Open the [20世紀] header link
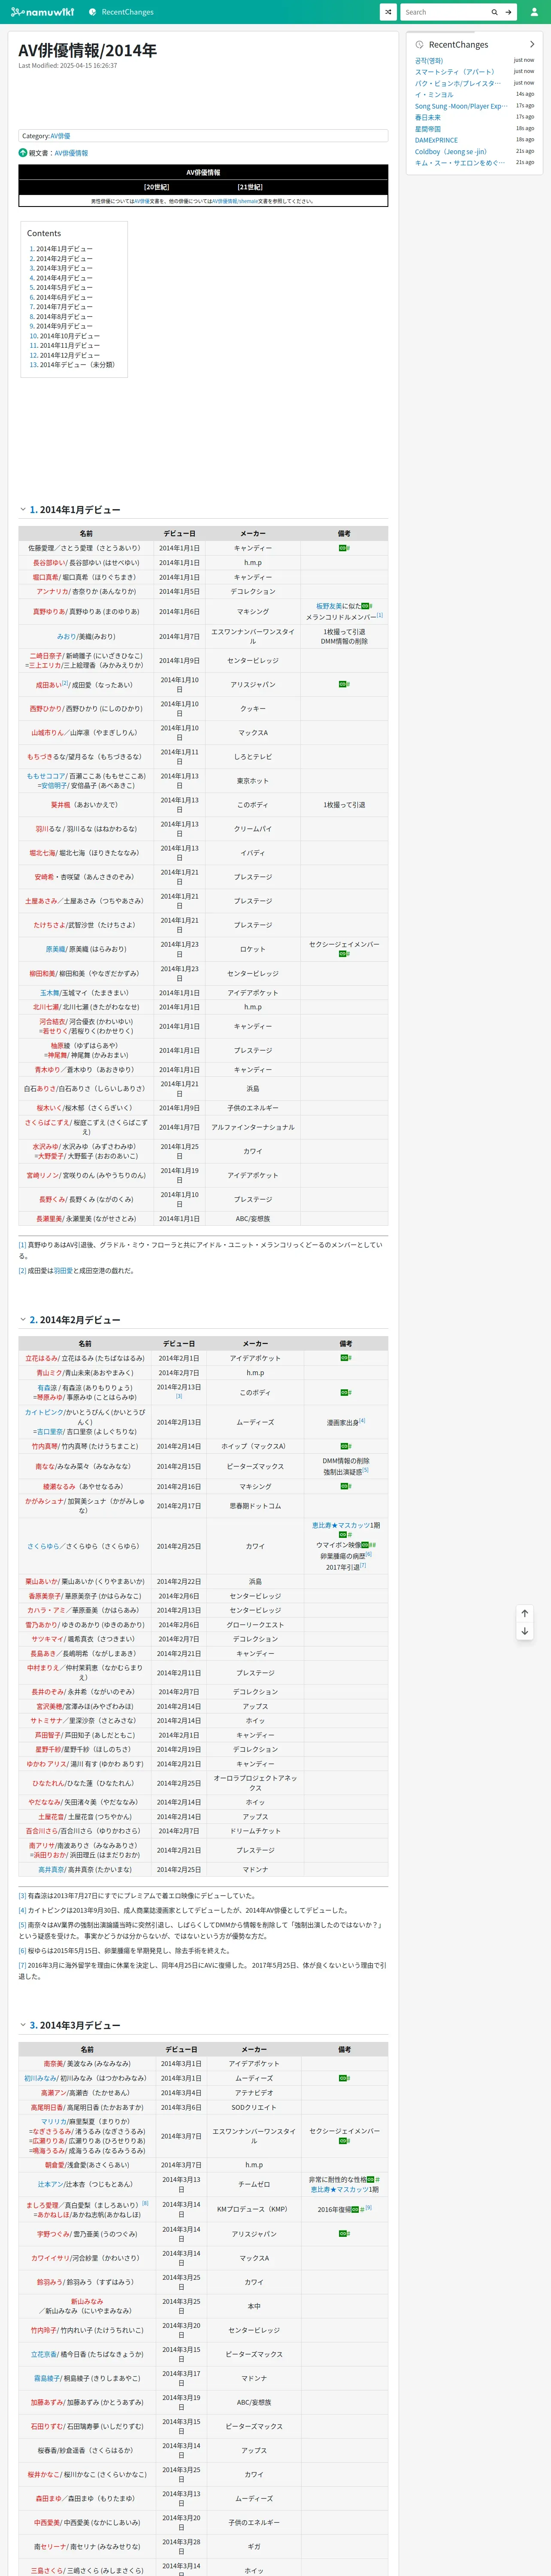Screen dimensions: 551x2576 point(157,187)
